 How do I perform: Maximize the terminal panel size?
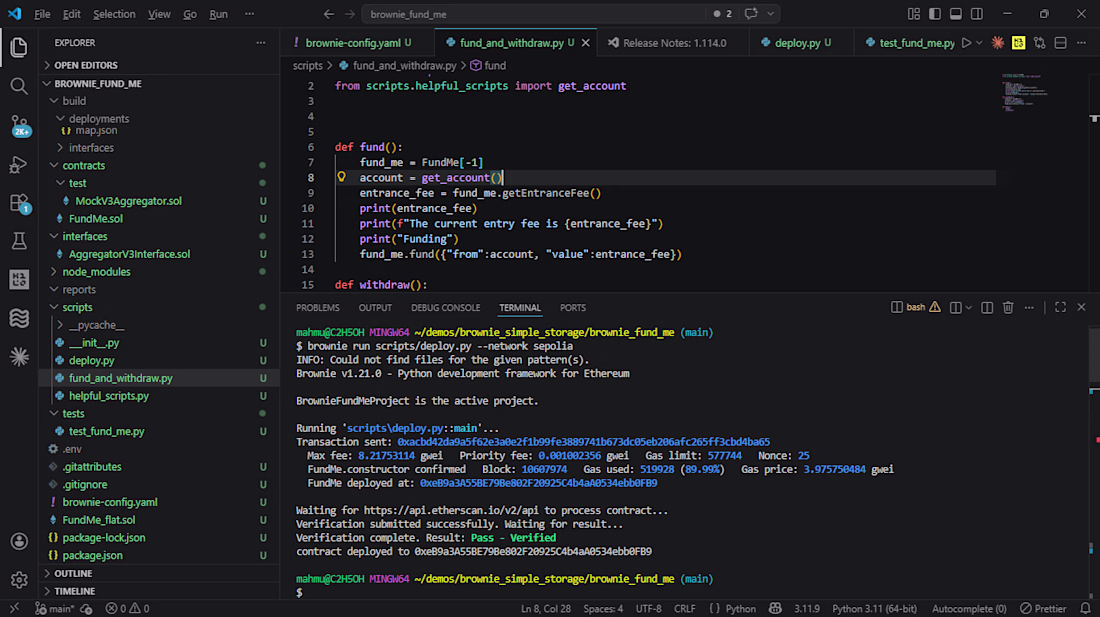click(1060, 308)
